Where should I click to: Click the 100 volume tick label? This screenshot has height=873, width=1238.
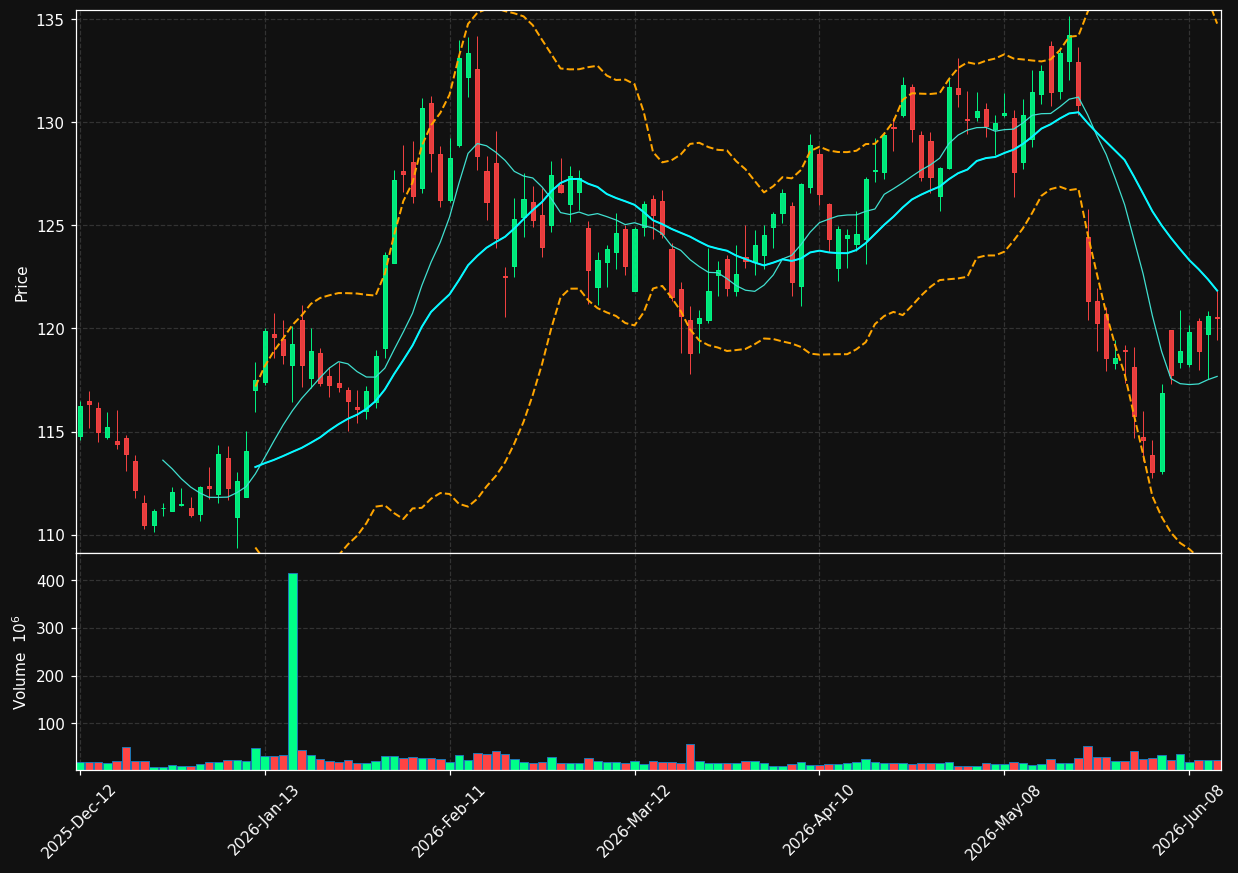point(52,724)
